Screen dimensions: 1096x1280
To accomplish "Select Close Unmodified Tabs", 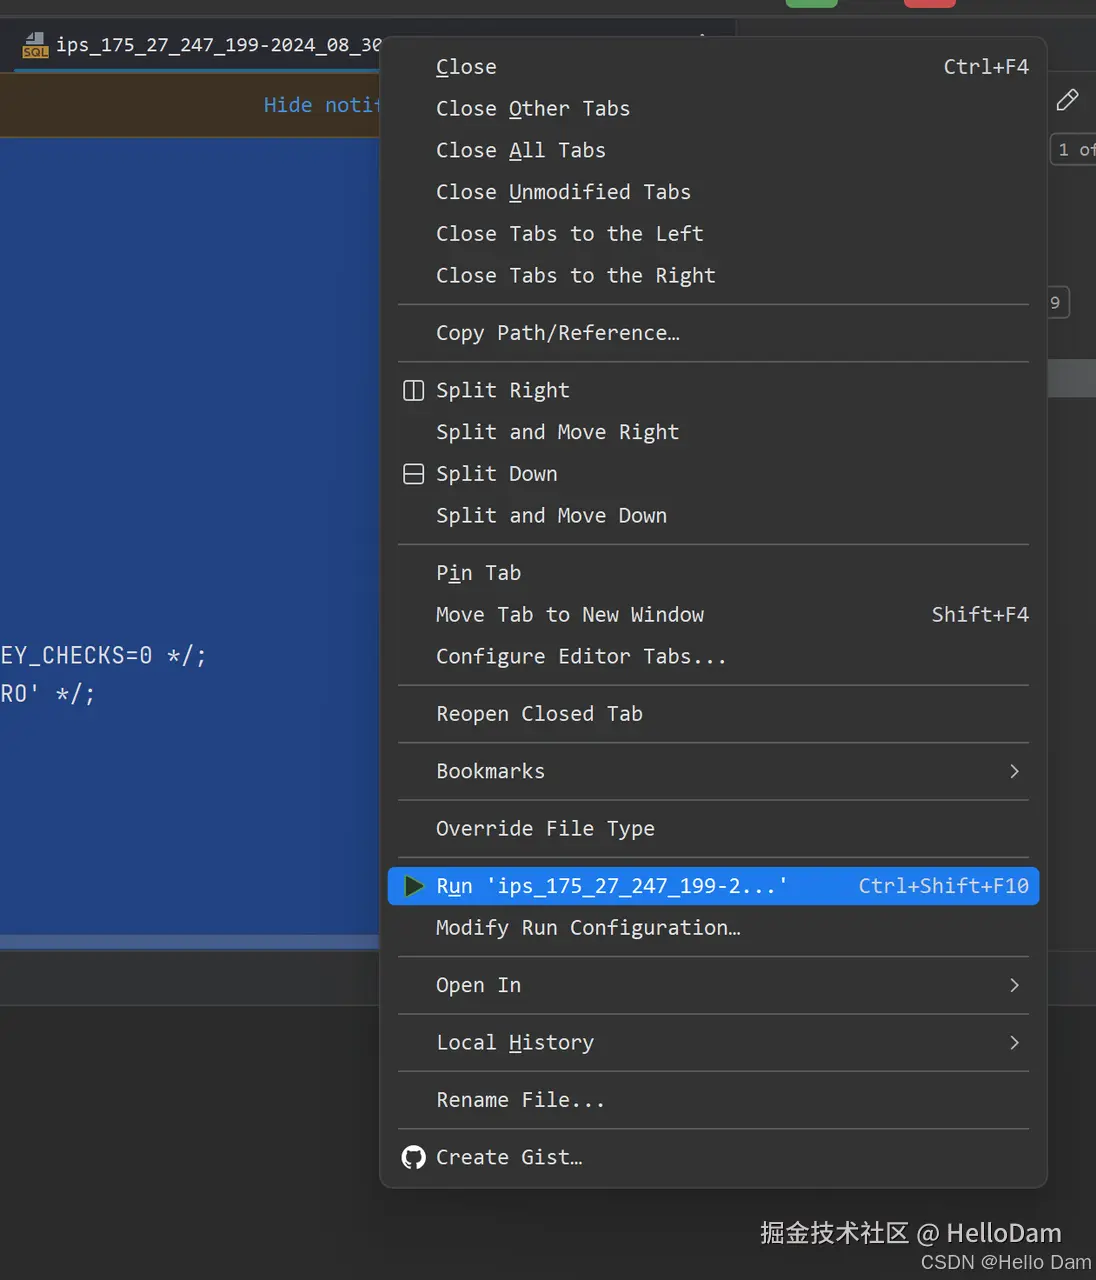I will [713, 192].
